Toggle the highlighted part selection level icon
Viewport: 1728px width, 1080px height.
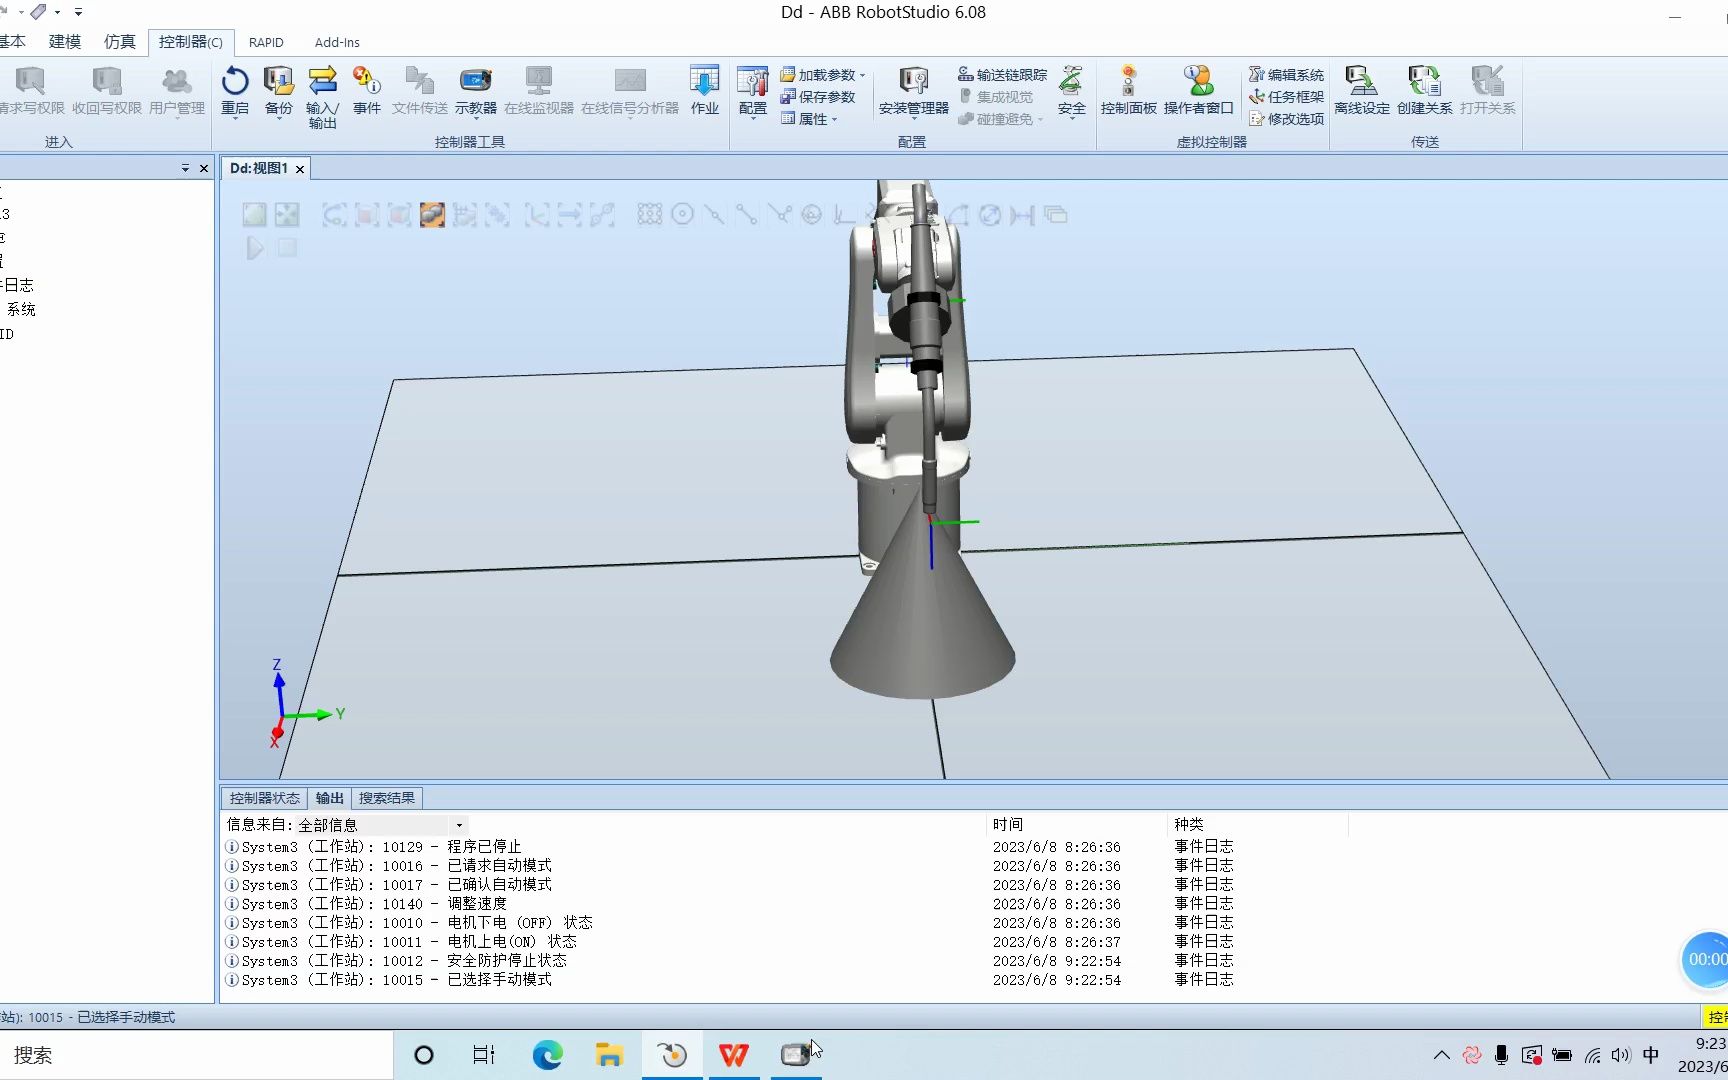[x=432, y=214]
